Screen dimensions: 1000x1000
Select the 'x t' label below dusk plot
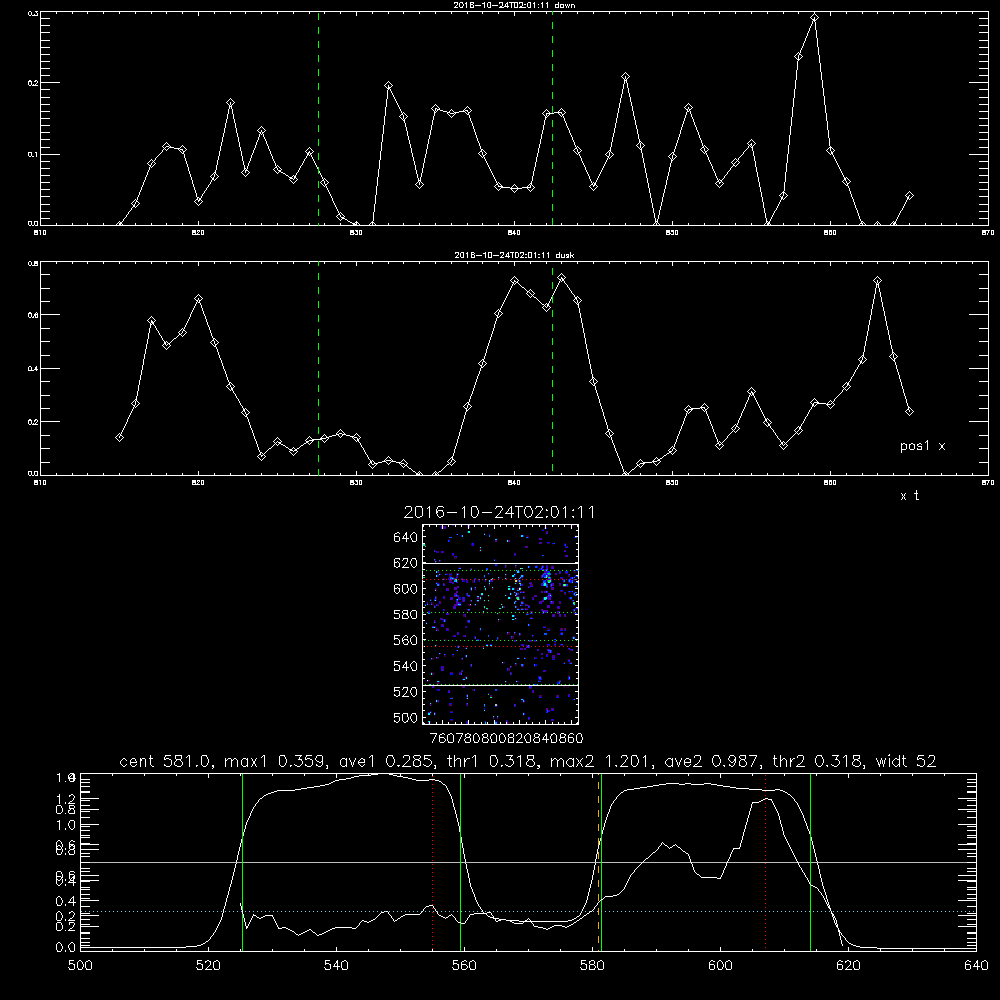(x=909, y=496)
